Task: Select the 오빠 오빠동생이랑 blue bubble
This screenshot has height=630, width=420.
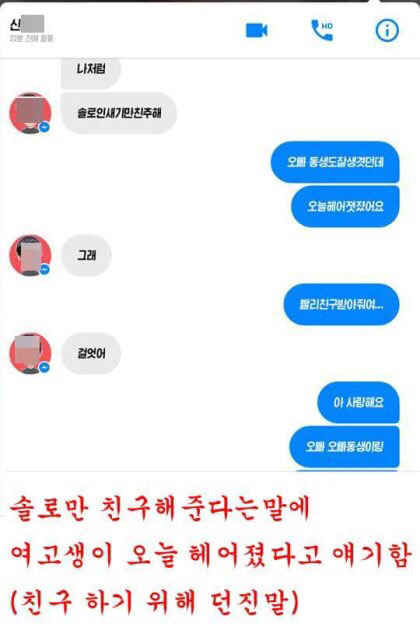Action: [344, 446]
